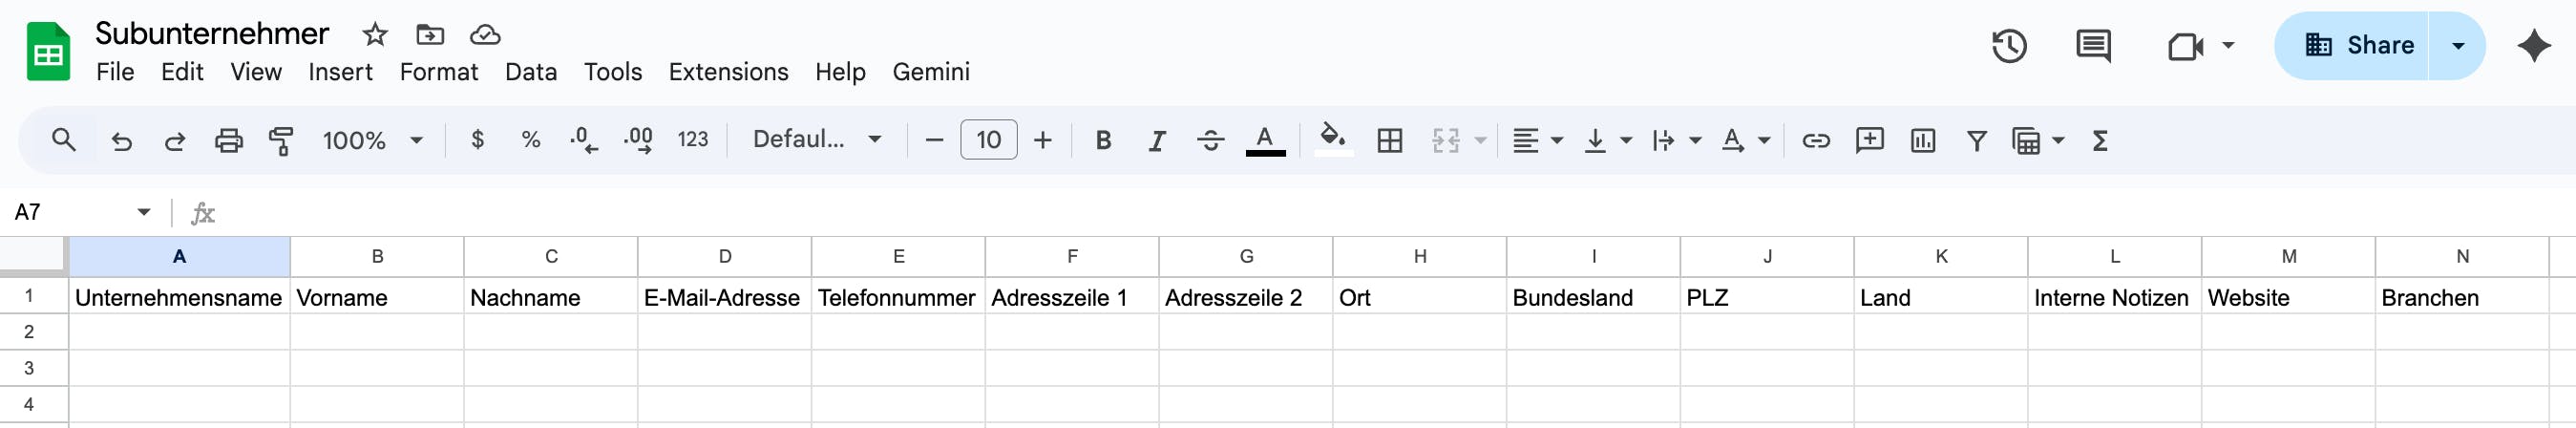Image resolution: width=2576 pixels, height=428 pixels.
Task: Open the comments panel icon
Action: tap(2093, 46)
